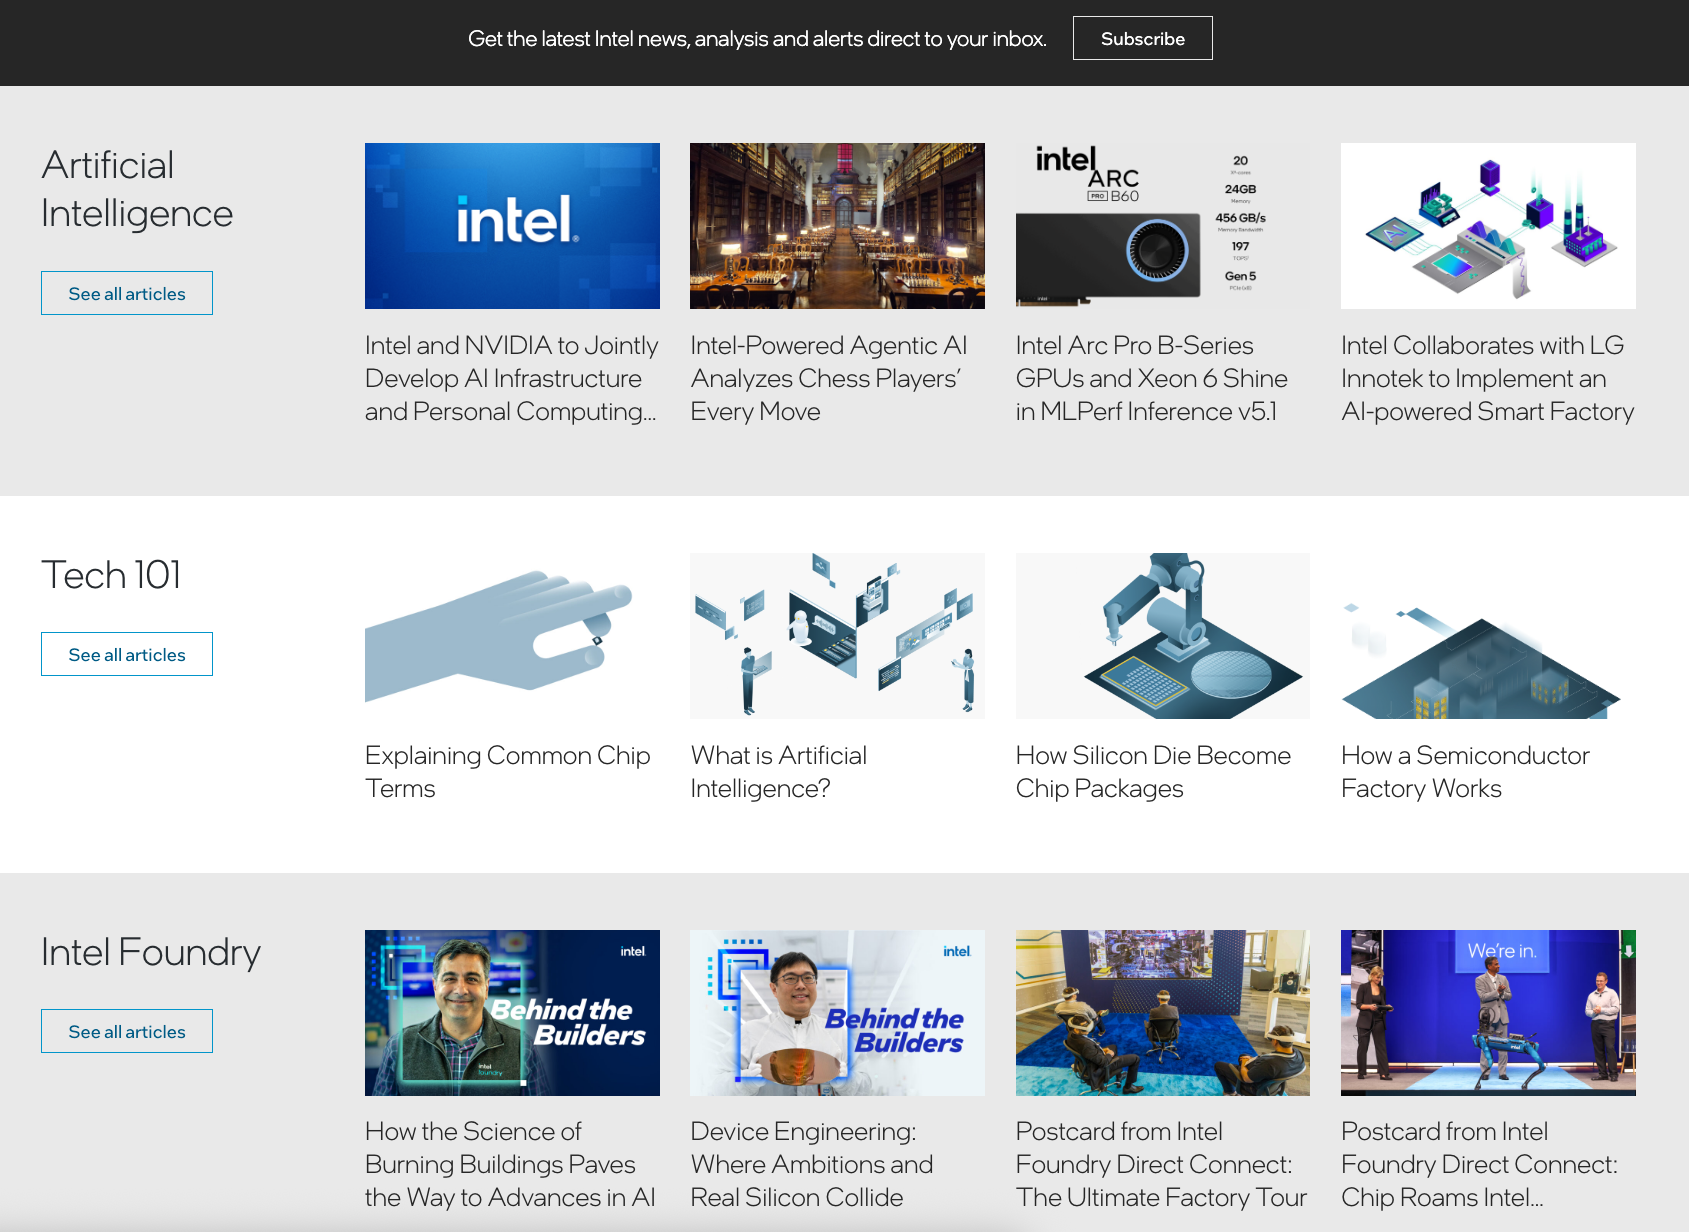The height and width of the screenshot is (1232, 1689).
Task: Click the robotic arm wafer illustration
Action: [1162, 636]
